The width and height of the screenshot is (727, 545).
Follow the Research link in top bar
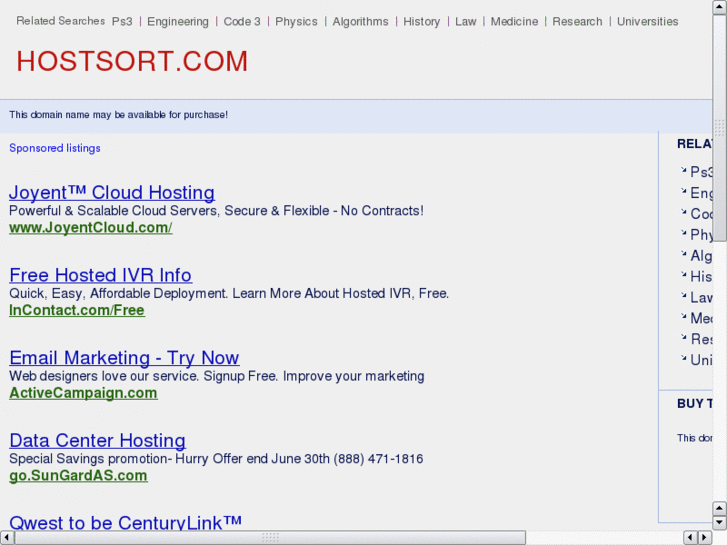577,21
